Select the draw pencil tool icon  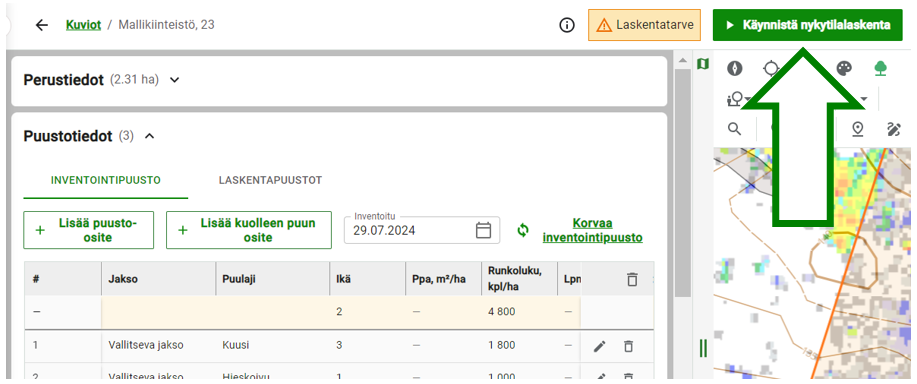[x=893, y=129]
